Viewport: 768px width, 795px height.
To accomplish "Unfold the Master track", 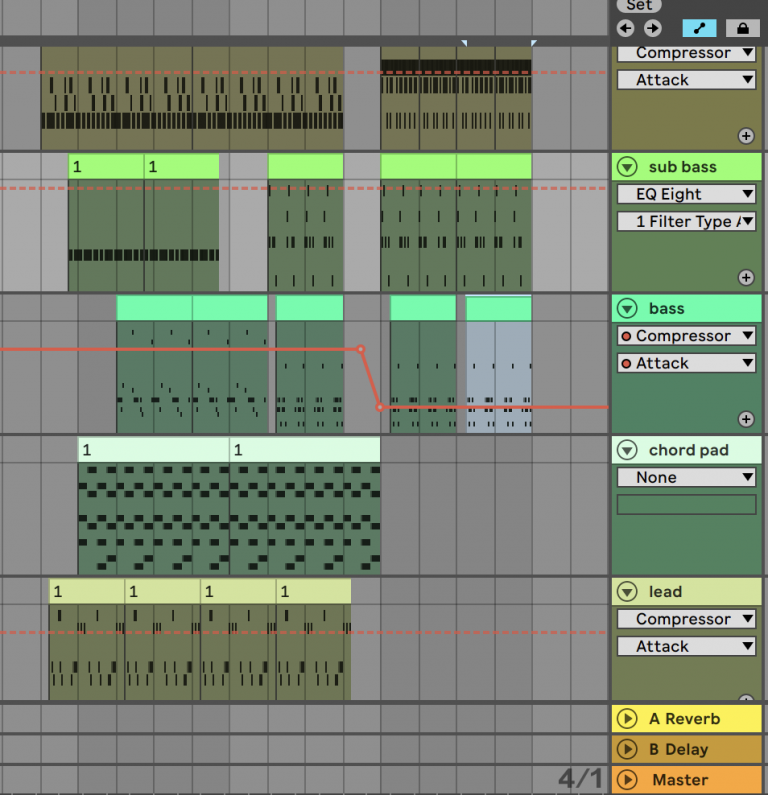I will [627, 779].
